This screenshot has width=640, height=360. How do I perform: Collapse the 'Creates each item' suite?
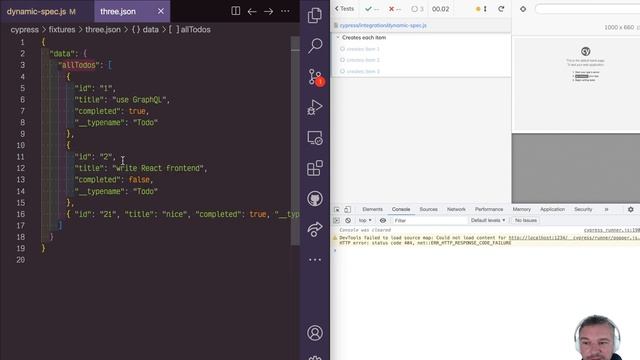click(x=364, y=38)
